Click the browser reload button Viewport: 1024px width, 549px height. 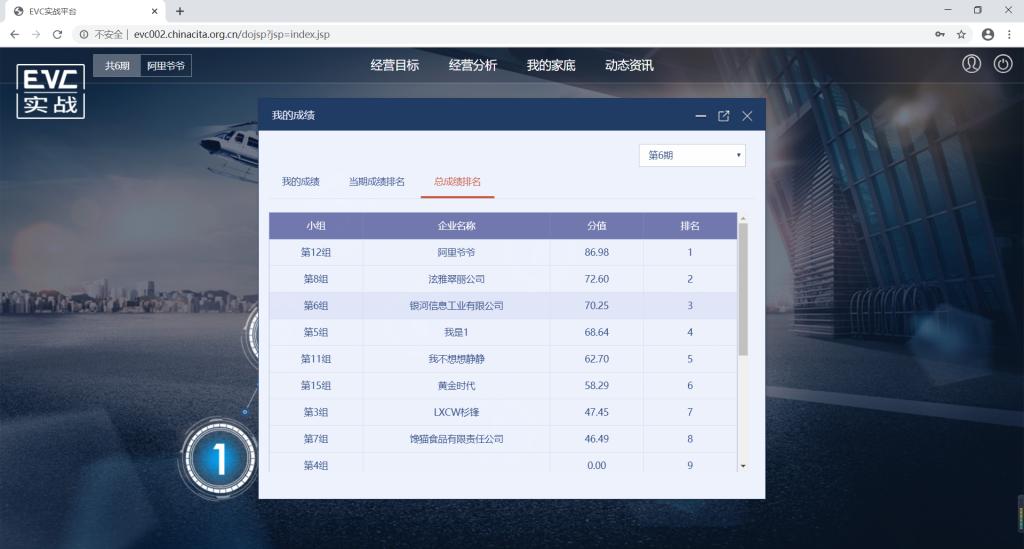click(x=57, y=34)
